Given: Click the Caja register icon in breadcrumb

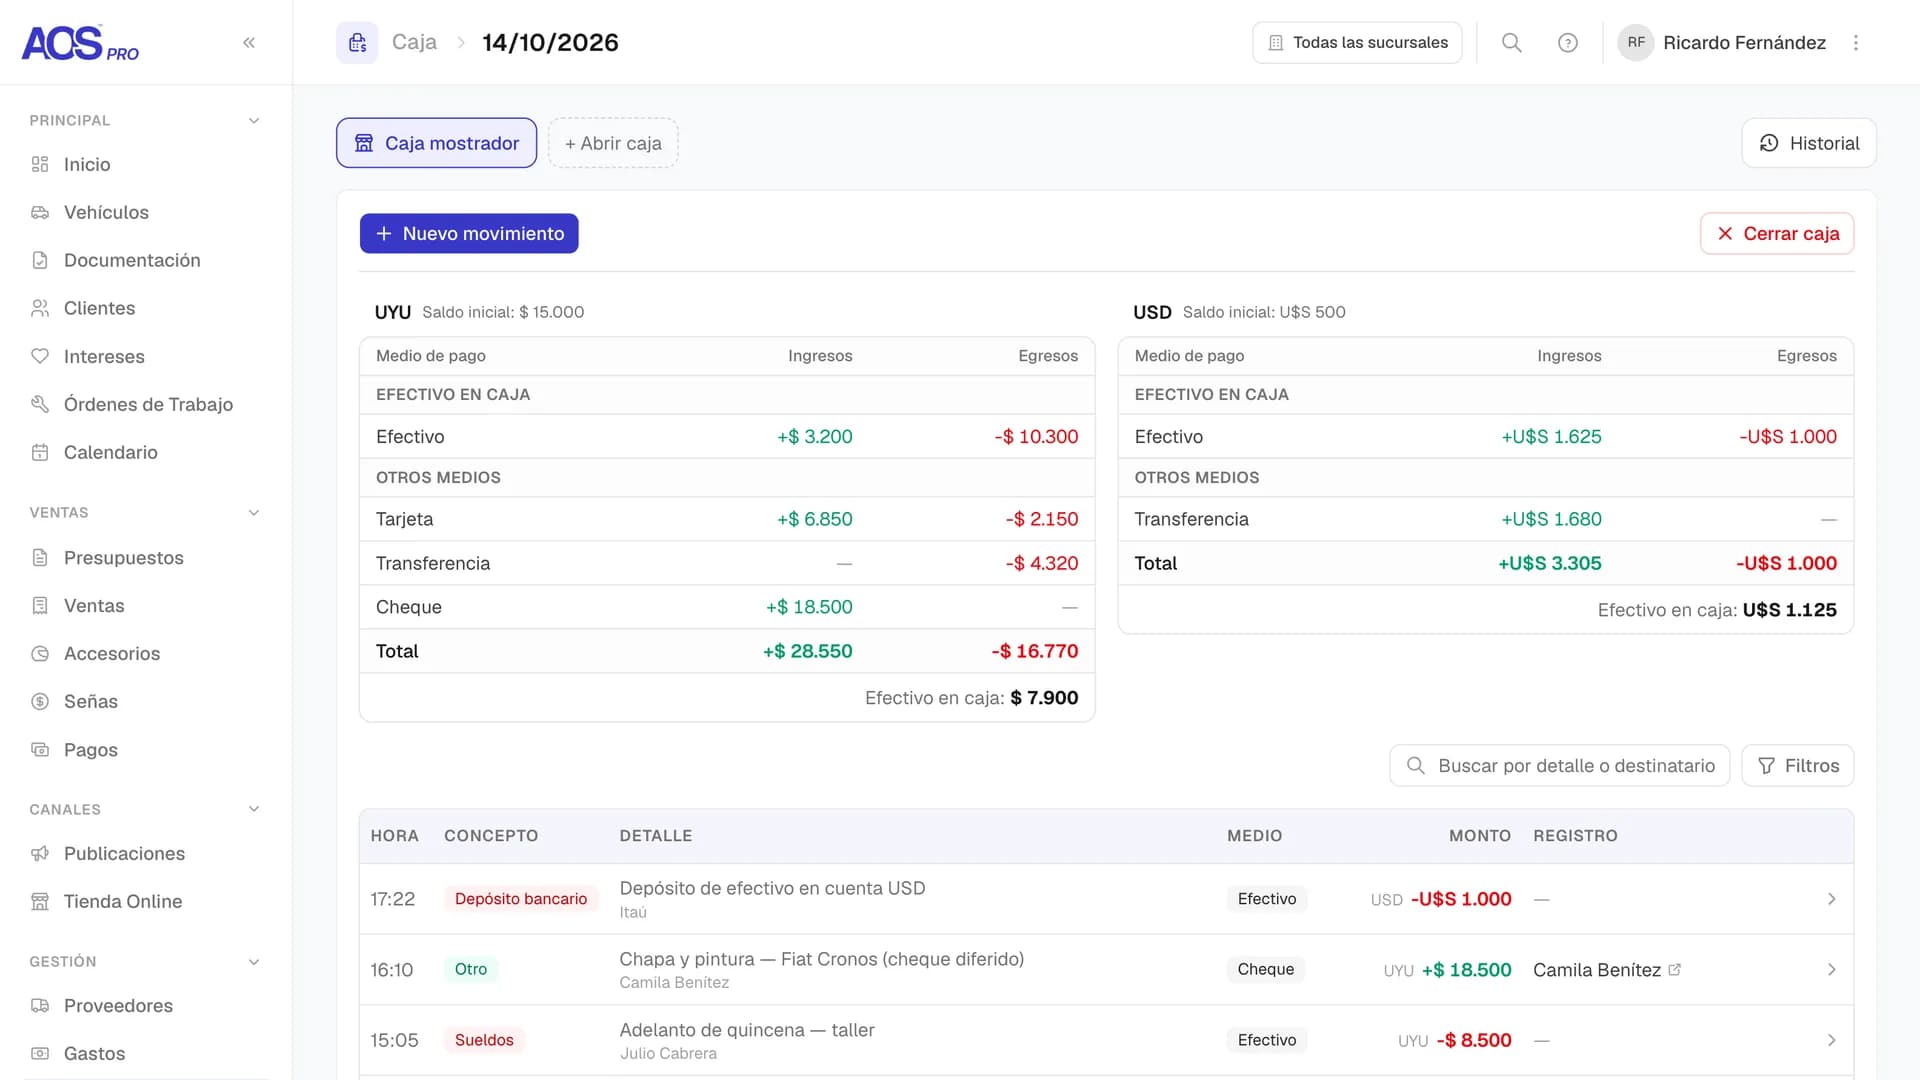Looking at the screenshot, I should tap(357, 43).
